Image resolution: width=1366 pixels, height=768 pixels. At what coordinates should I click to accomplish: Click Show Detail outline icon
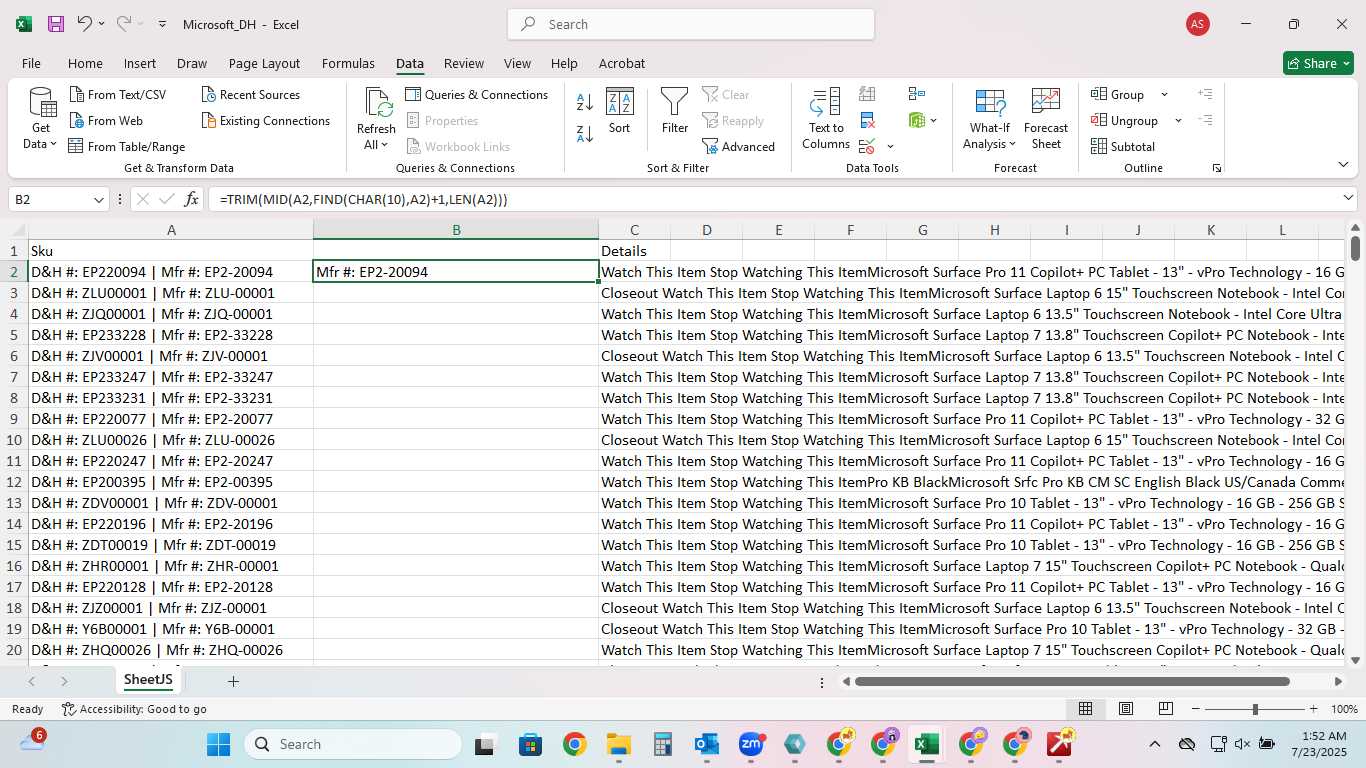(1205, 94)
